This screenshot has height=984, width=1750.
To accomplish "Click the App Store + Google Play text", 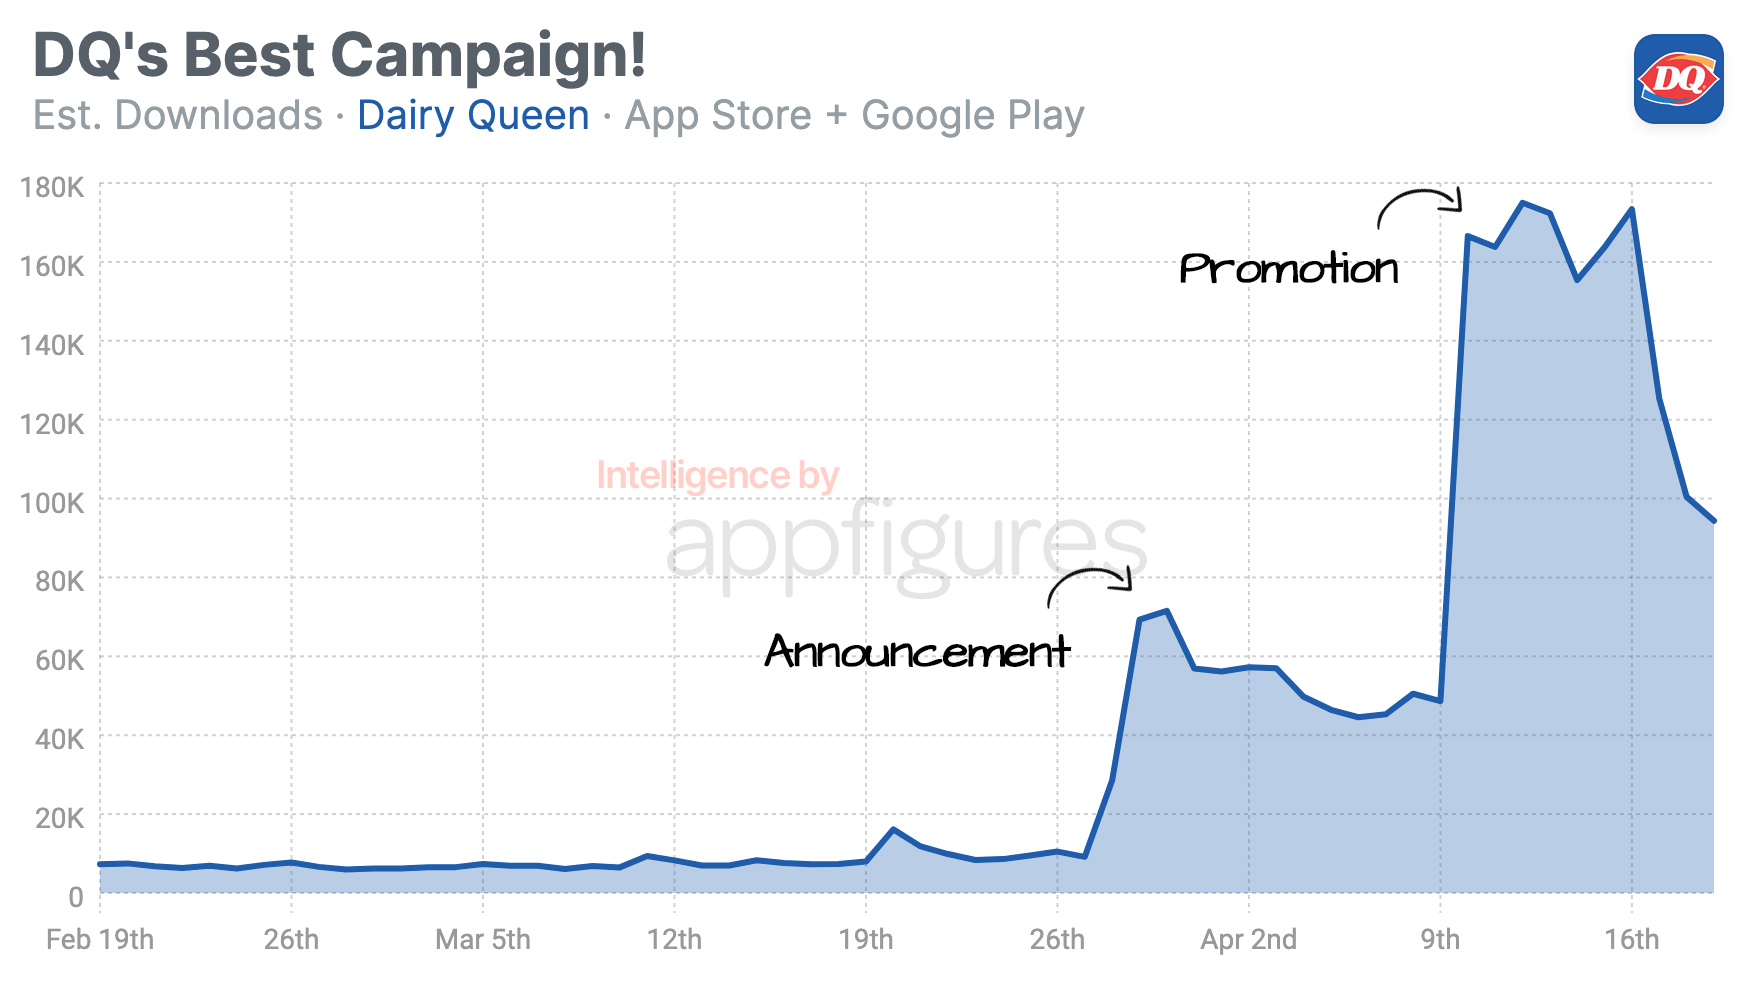I will (x=855, y=115).
